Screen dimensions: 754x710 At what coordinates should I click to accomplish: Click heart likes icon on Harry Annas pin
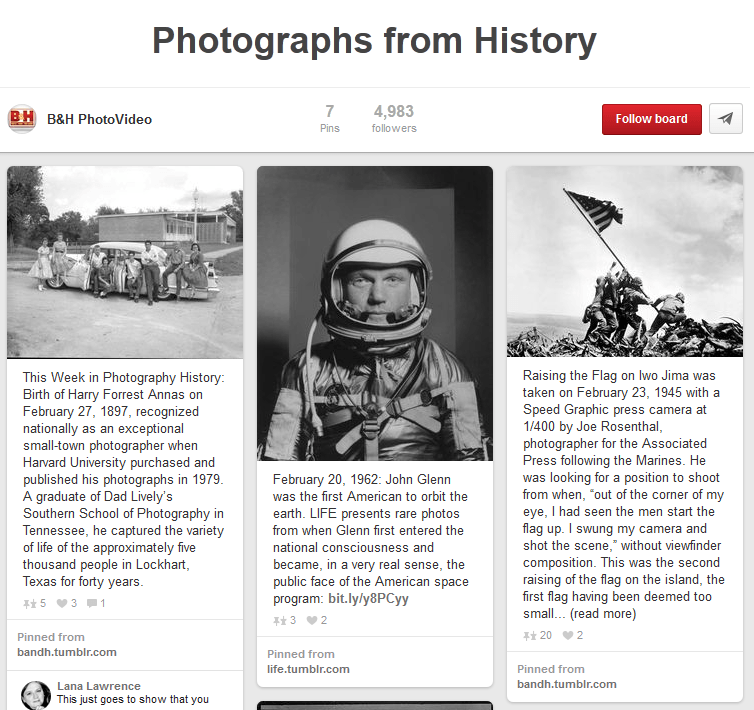(62, 603)
